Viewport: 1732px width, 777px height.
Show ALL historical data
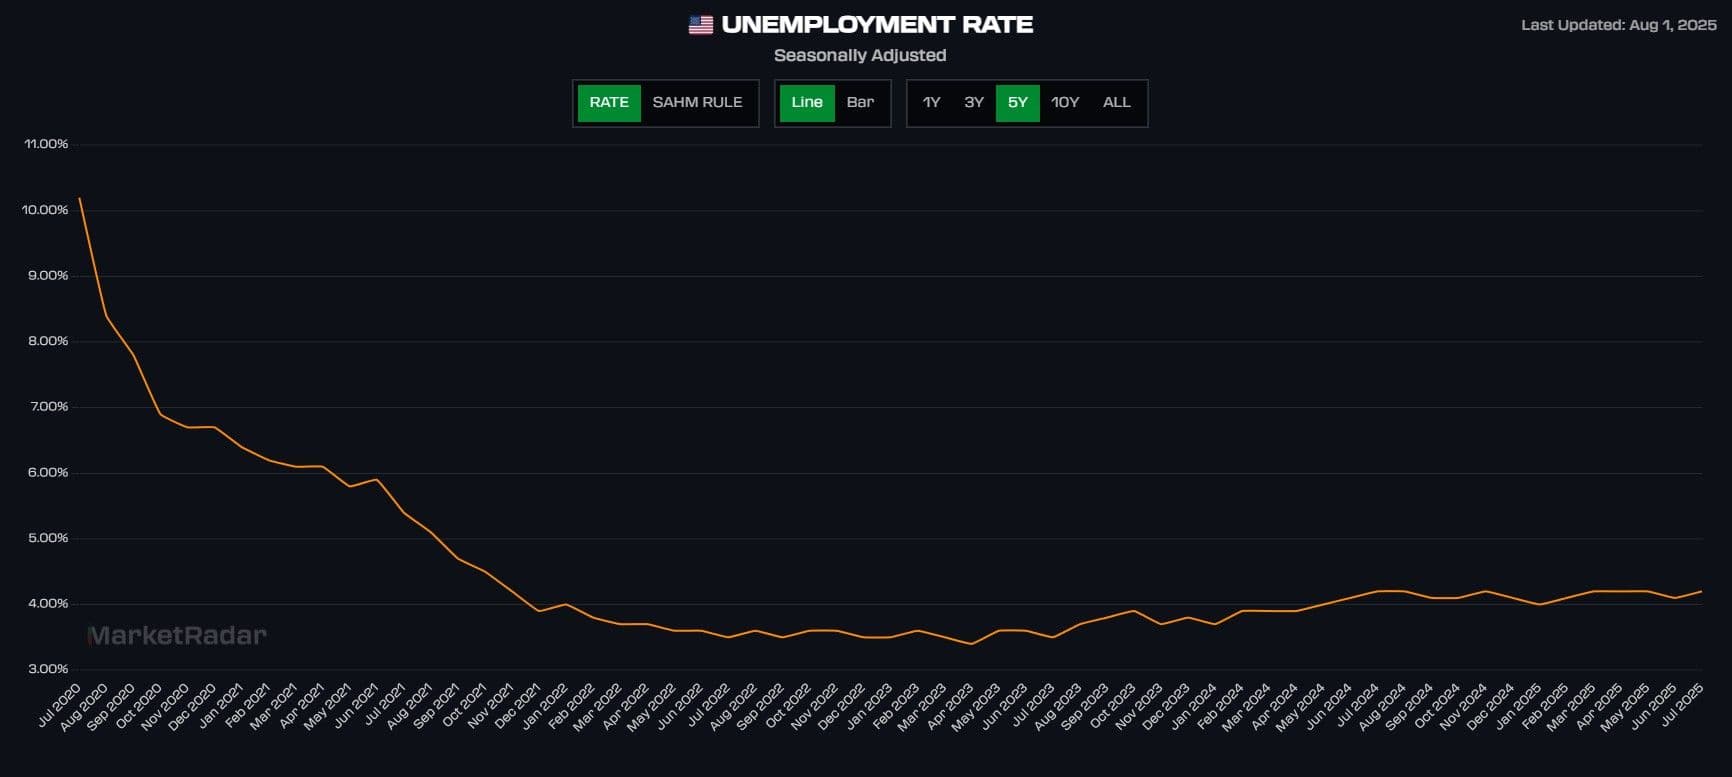tap(1116, 102)
